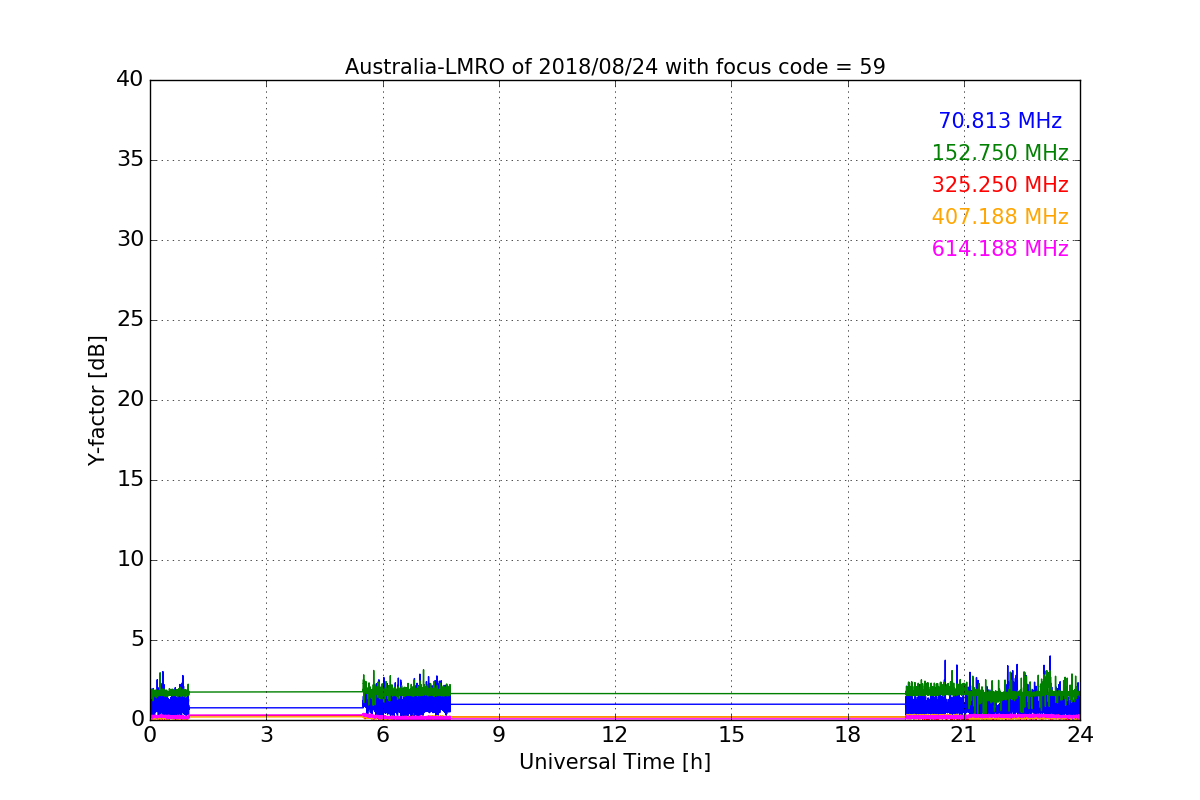Click the y-axis tick label 30
This screenshot has height=800, width=1200.
[130, 239]
